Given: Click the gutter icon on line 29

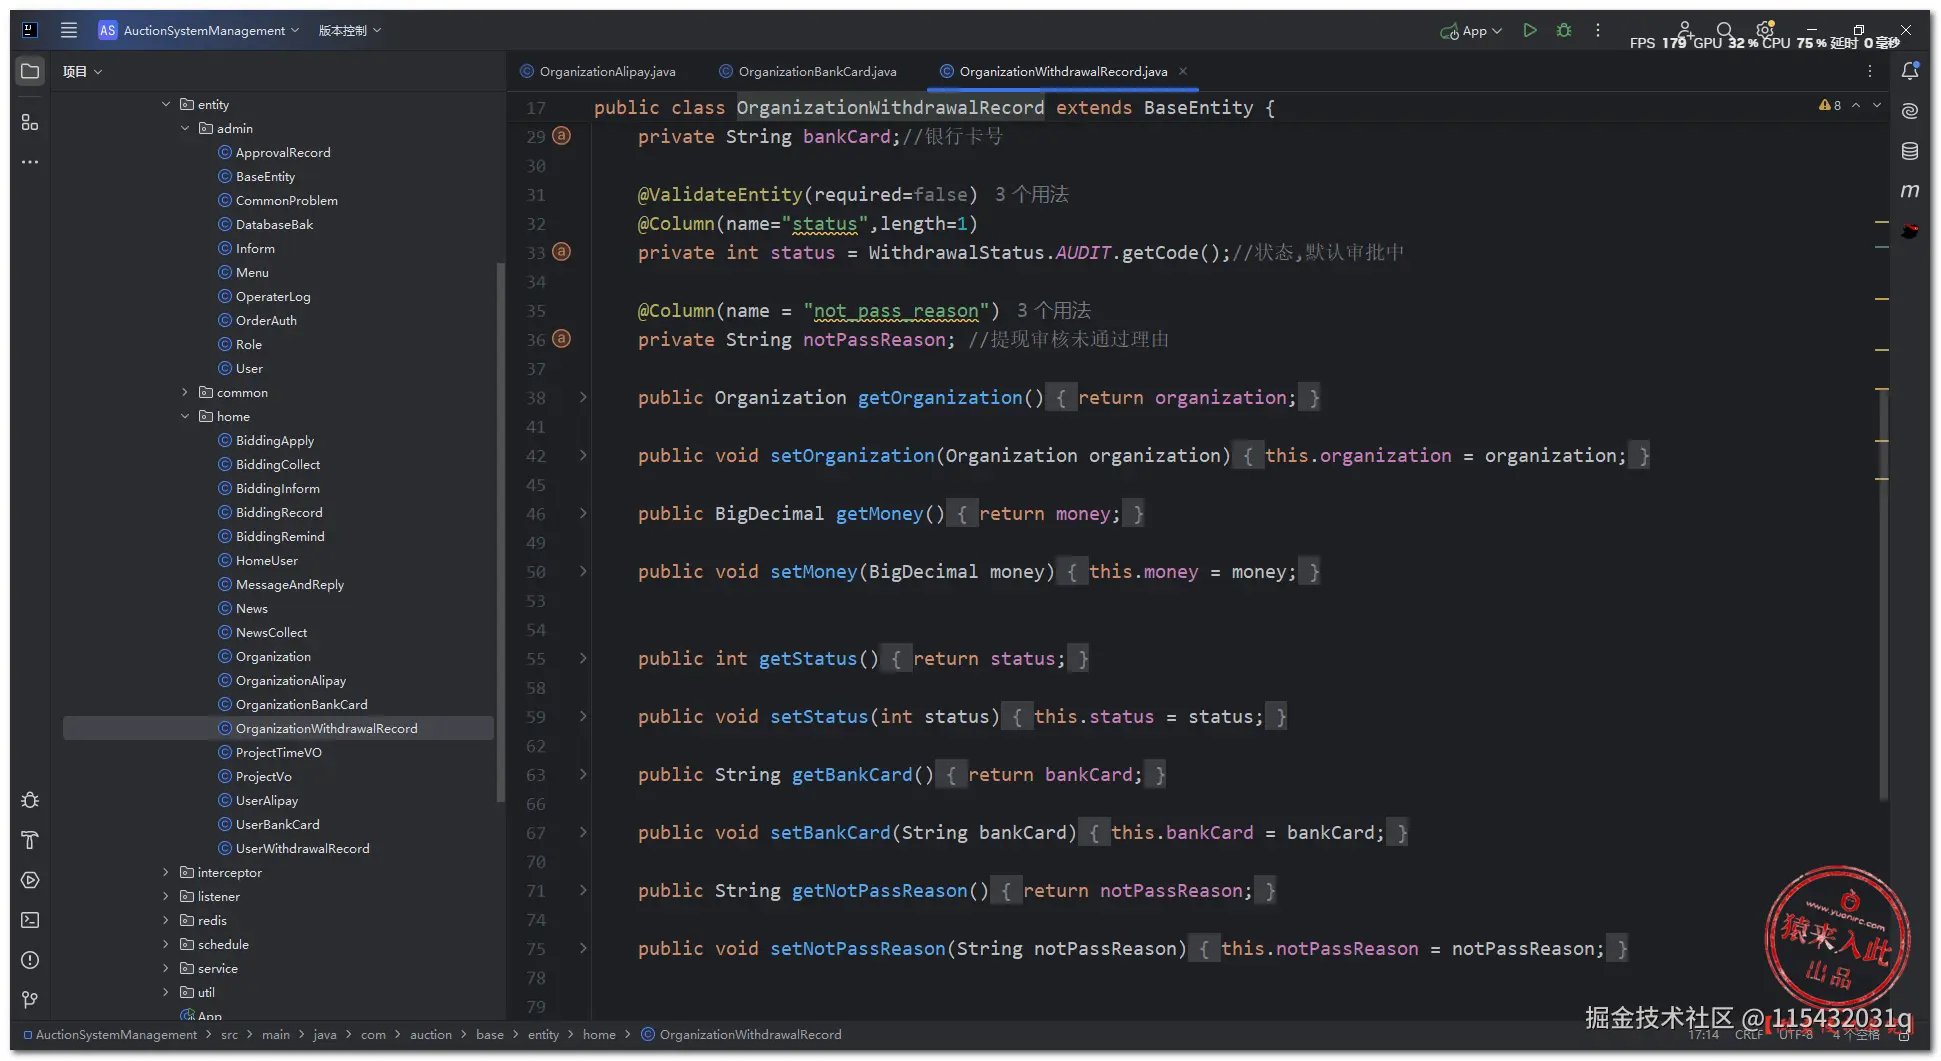Looking at the screenshot, I should tap(562, 135).
